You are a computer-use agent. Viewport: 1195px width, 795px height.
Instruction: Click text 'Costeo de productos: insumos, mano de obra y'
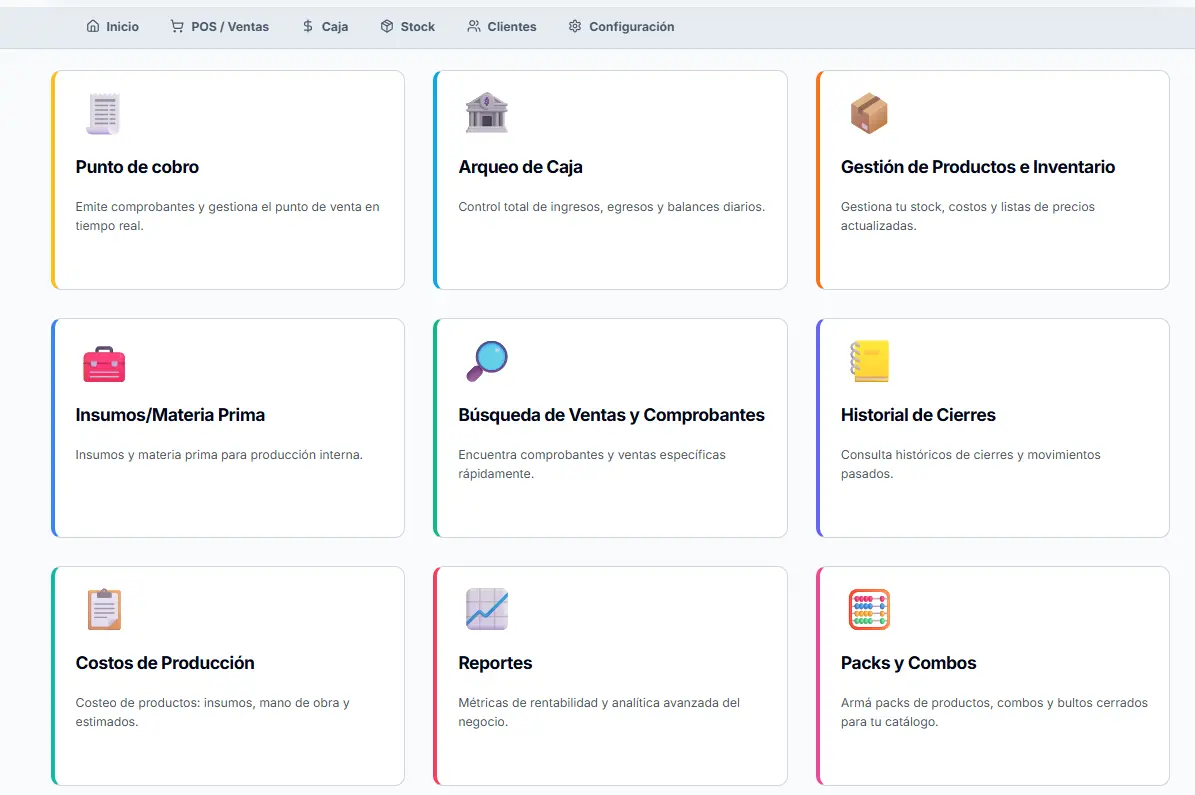(213, 703)
